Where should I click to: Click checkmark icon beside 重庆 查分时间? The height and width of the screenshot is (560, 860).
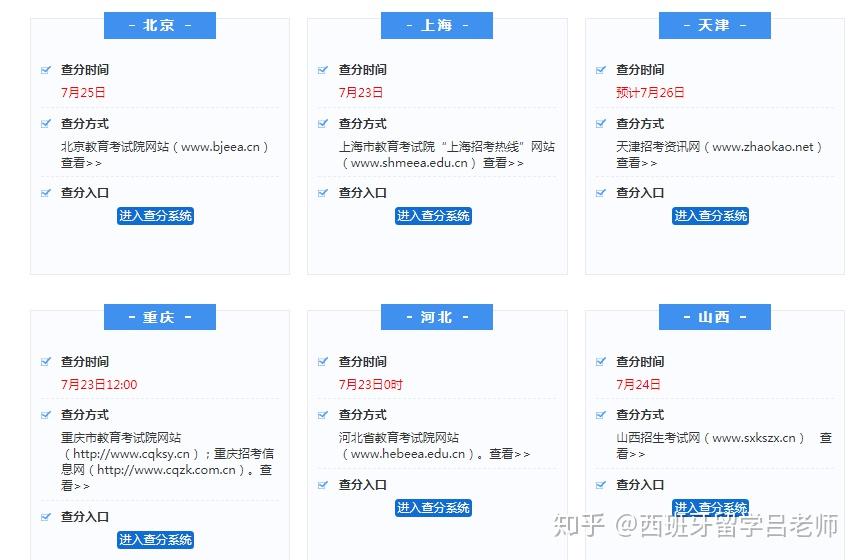tap(46, 361)
